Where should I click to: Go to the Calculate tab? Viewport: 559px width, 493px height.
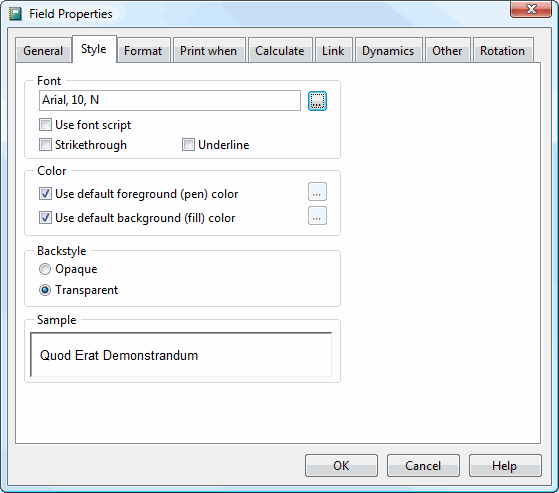tap(280, 51)
